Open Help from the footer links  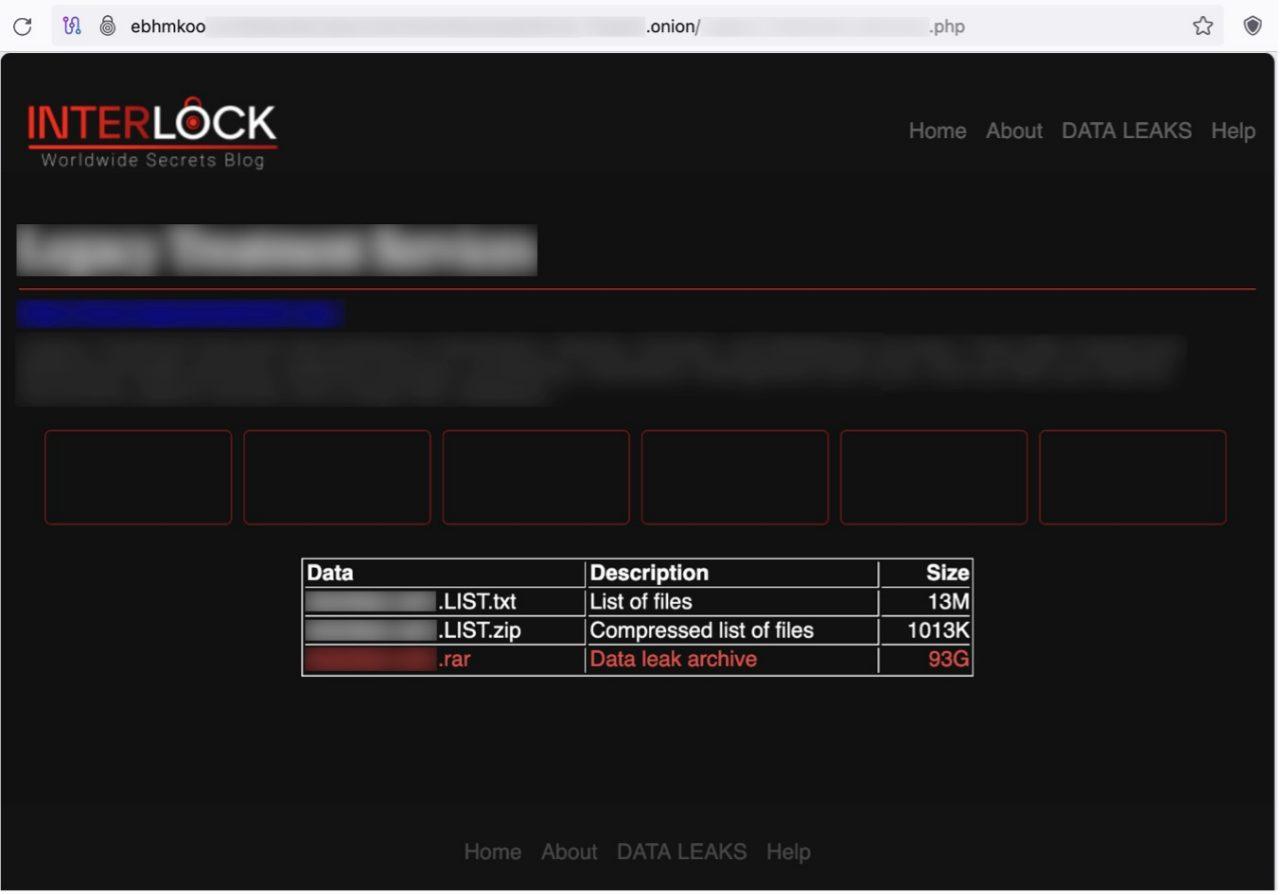click(x=789, y=852)
